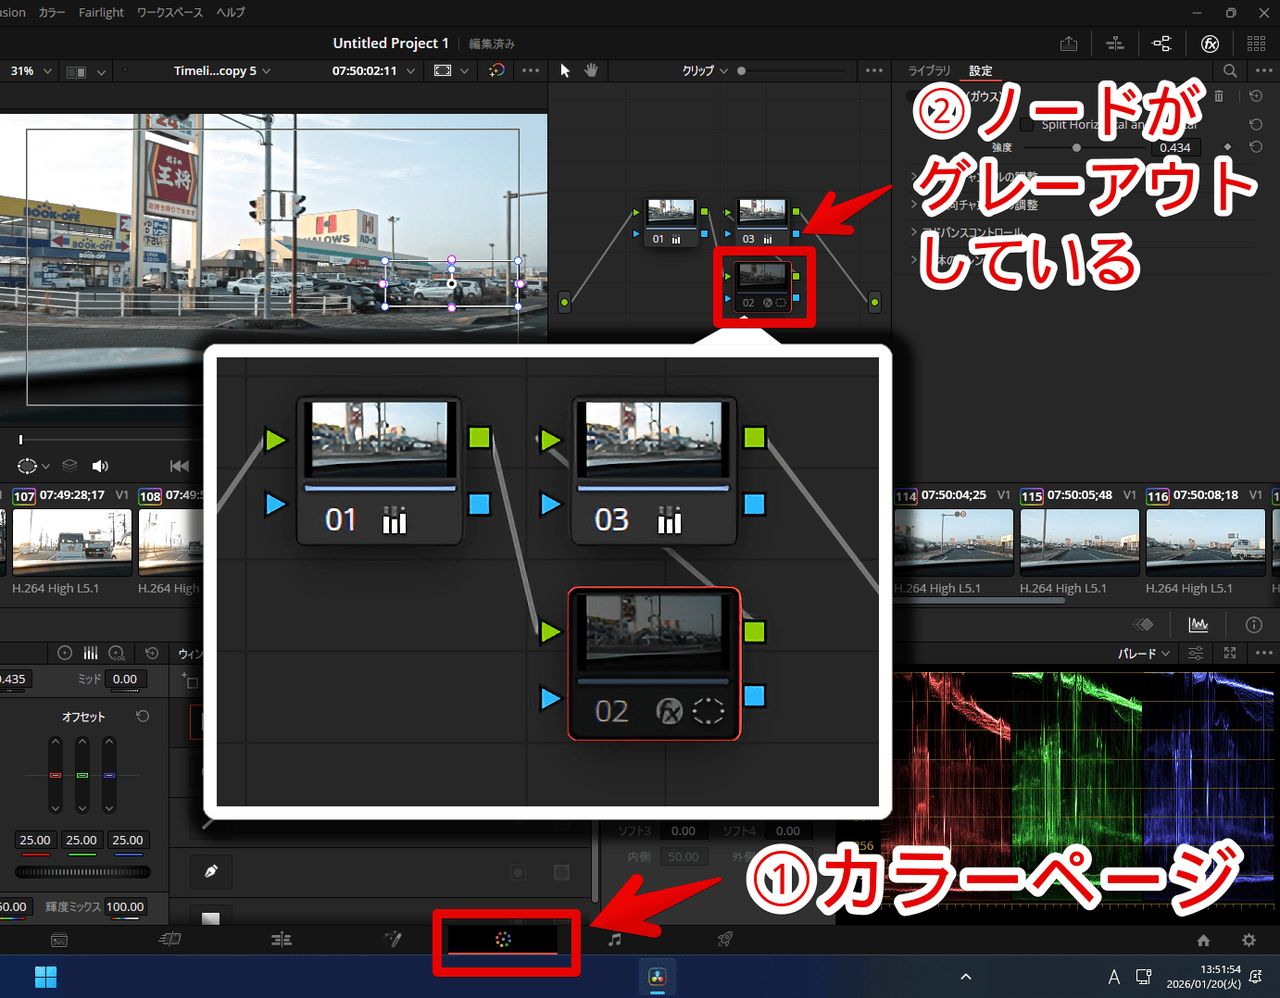Expand the パレード scope type dropdown
Screen dimensions: 1280x998
click(1143, 653)
